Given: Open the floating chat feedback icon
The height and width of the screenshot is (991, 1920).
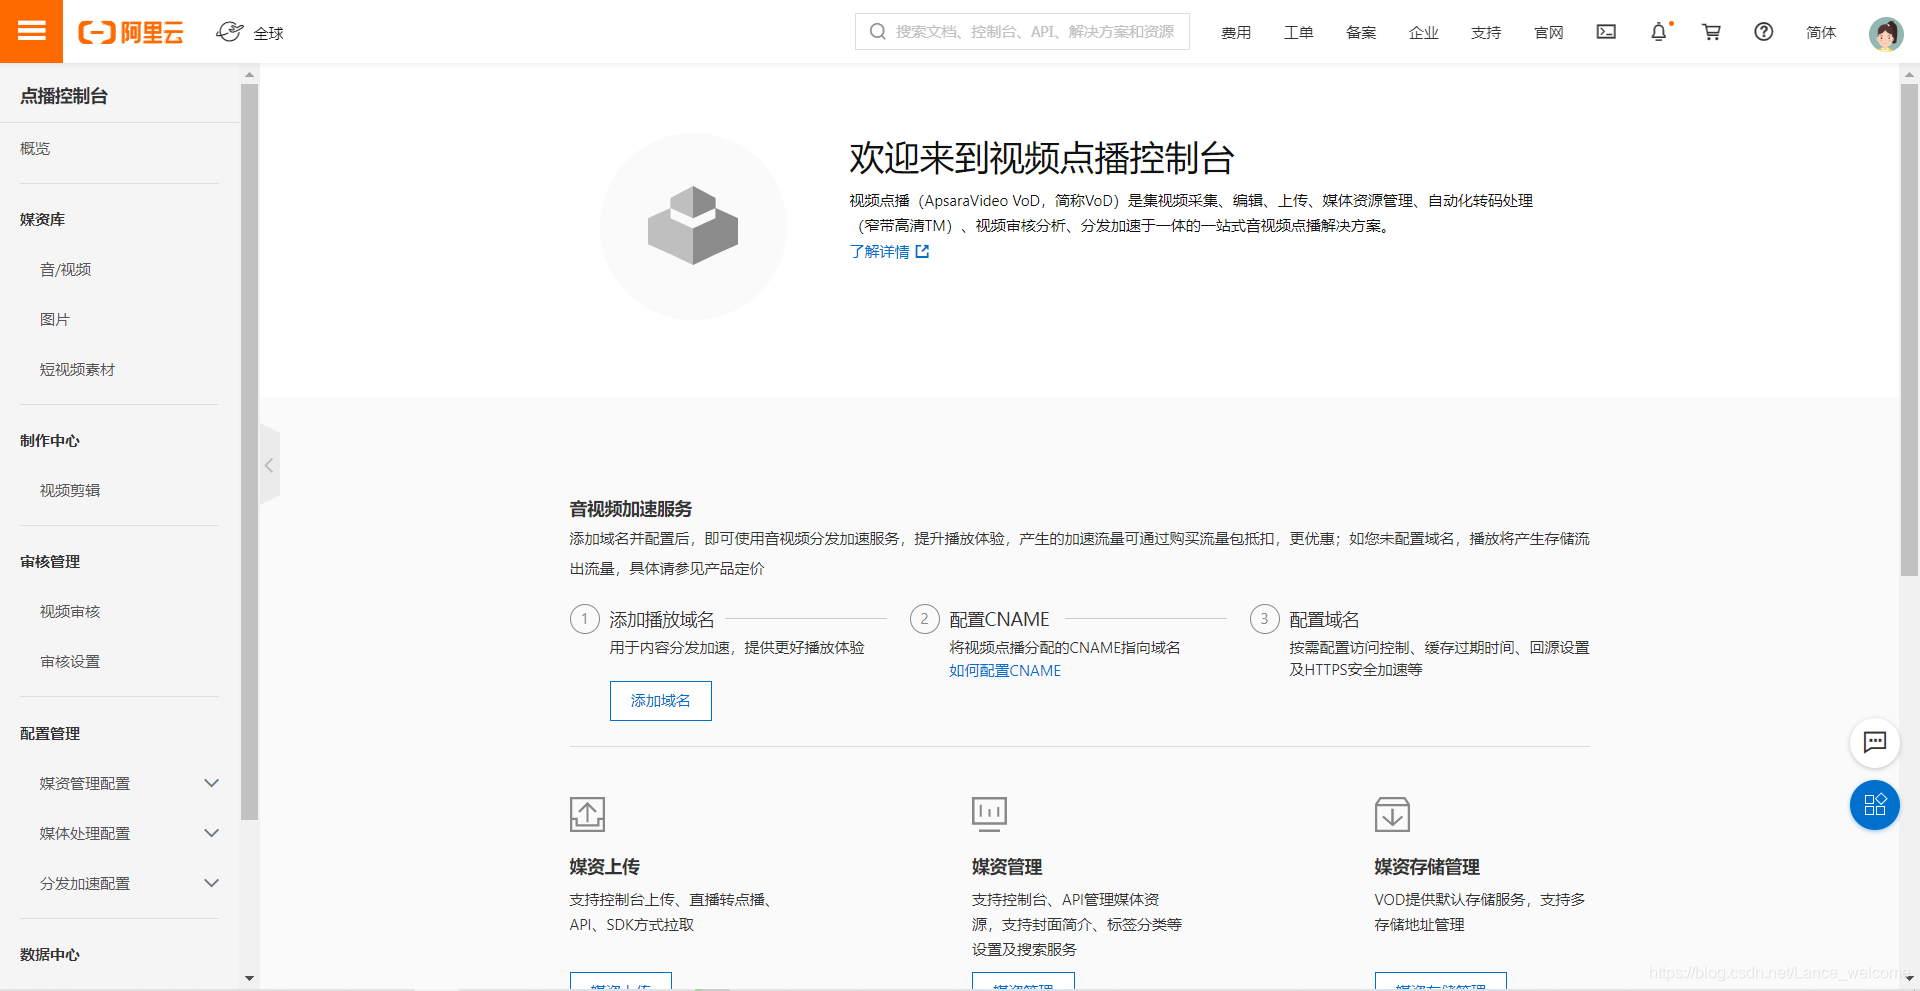Looking at the screenshot, I should click(x=1875, y=742).
